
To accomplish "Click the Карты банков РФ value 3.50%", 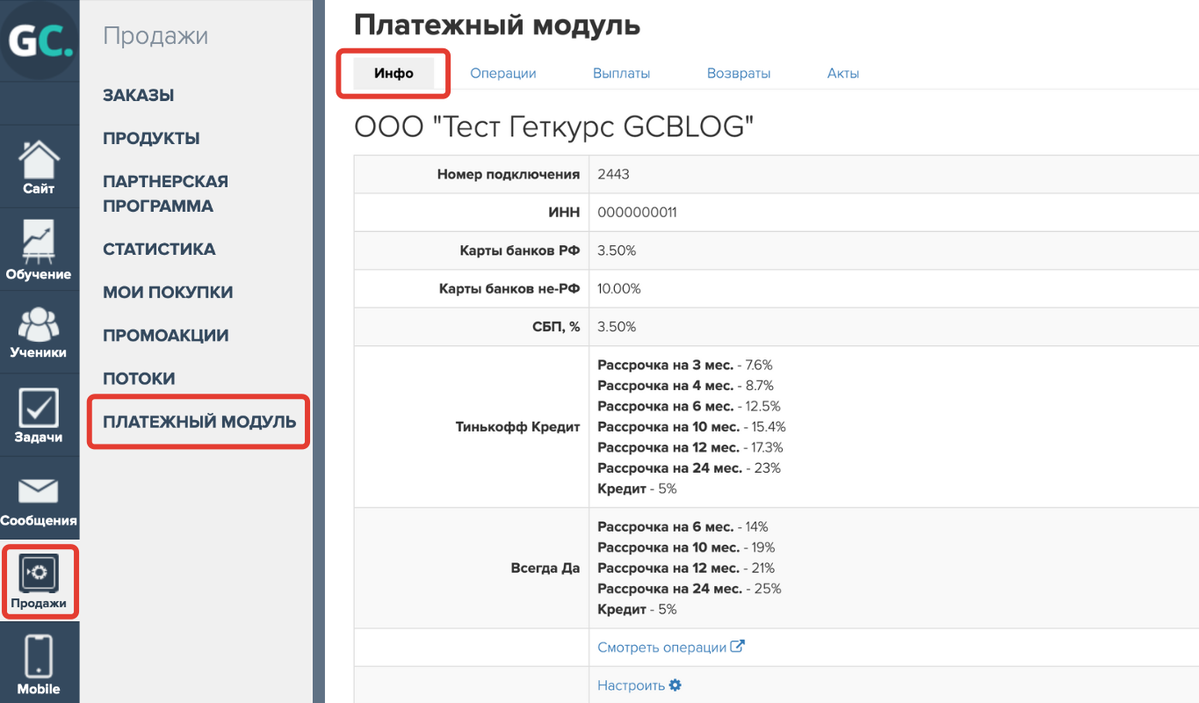I will [x=616, y=251].
